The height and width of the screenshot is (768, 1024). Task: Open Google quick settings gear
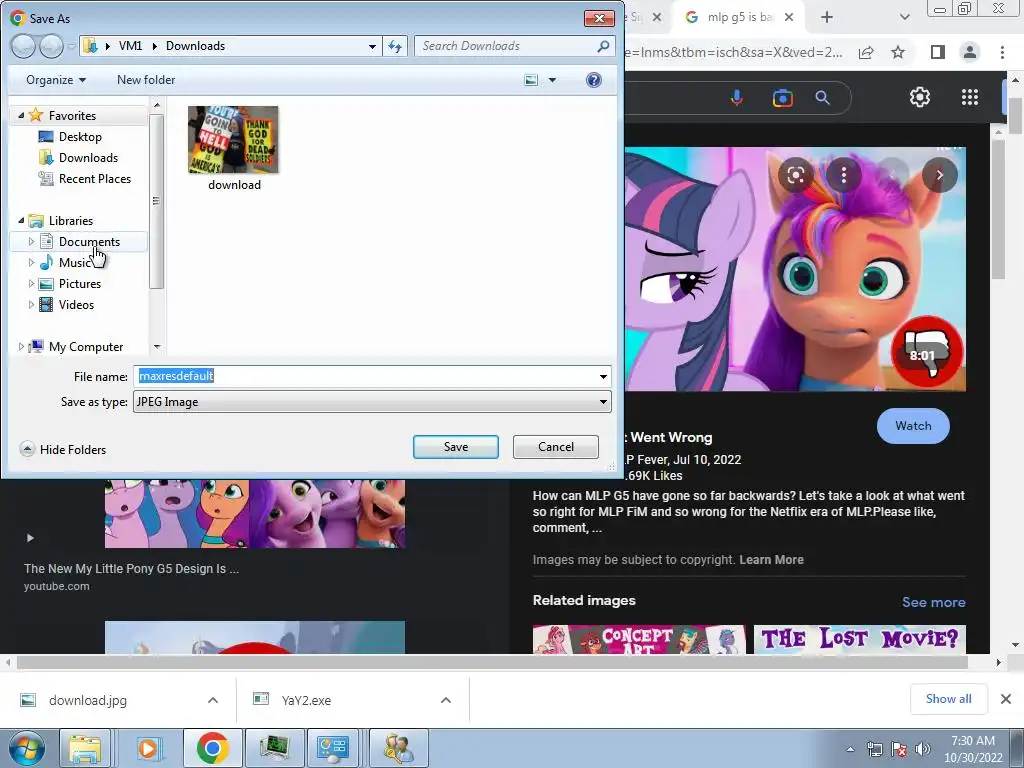pos(920,97)
